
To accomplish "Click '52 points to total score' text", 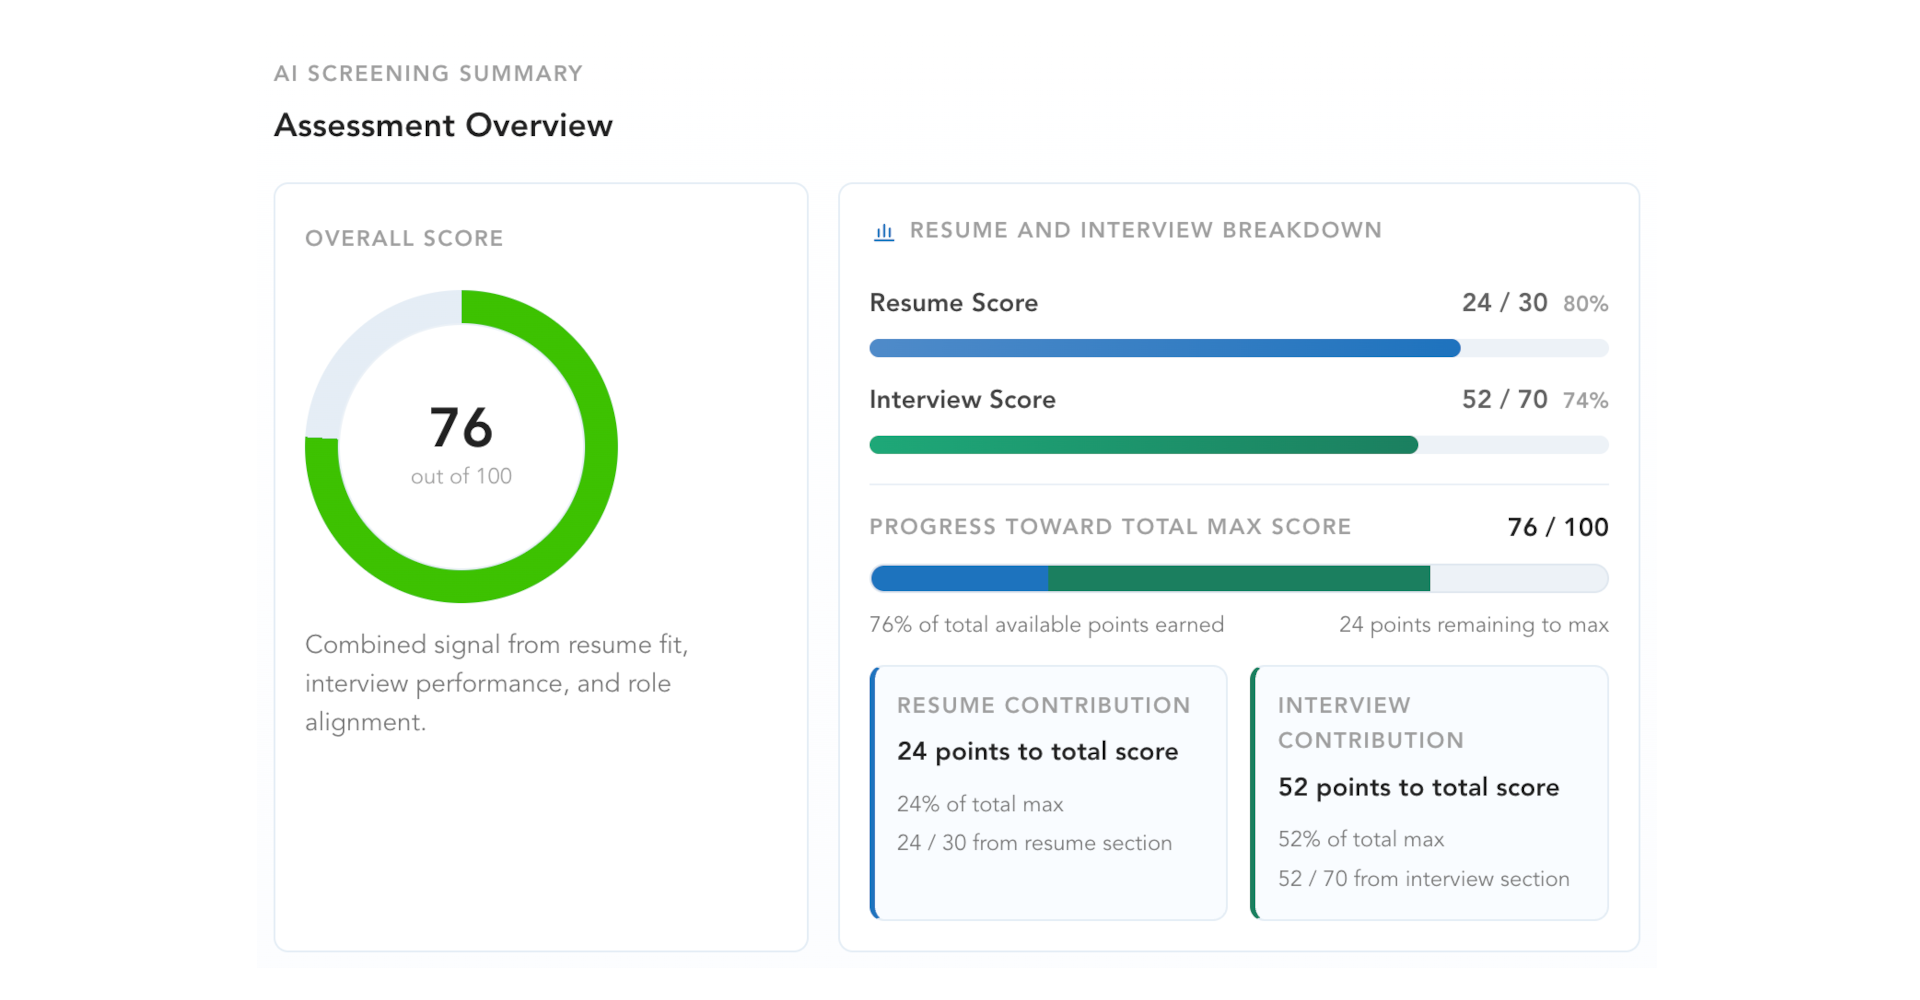I will pos(1419,788).
